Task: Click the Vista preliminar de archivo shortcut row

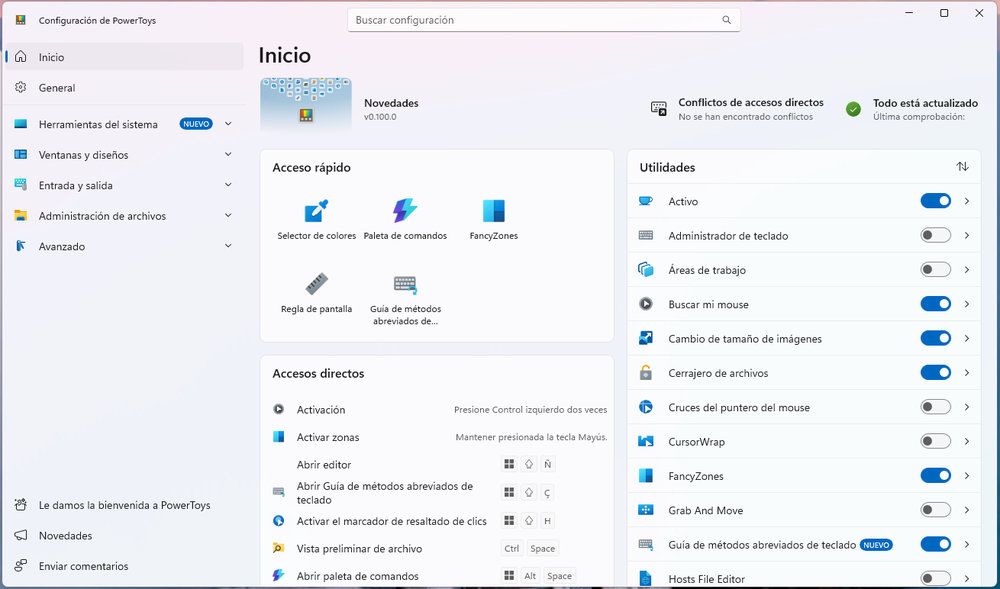Action: tap(439, 548)
